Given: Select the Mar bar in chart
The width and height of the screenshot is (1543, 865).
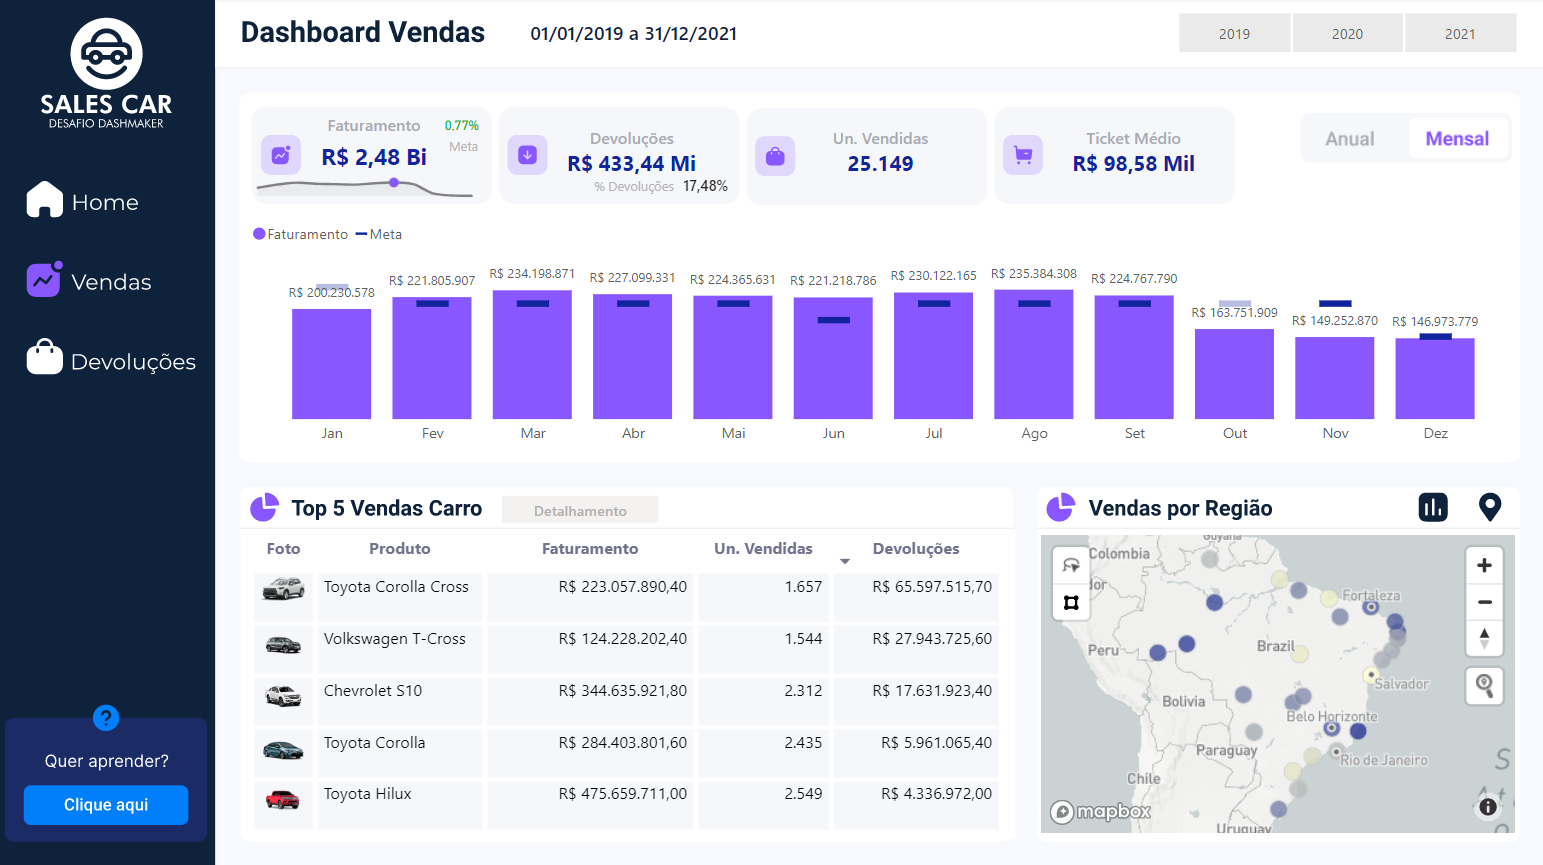Looking at the screenshot, I should coord(532,355).
